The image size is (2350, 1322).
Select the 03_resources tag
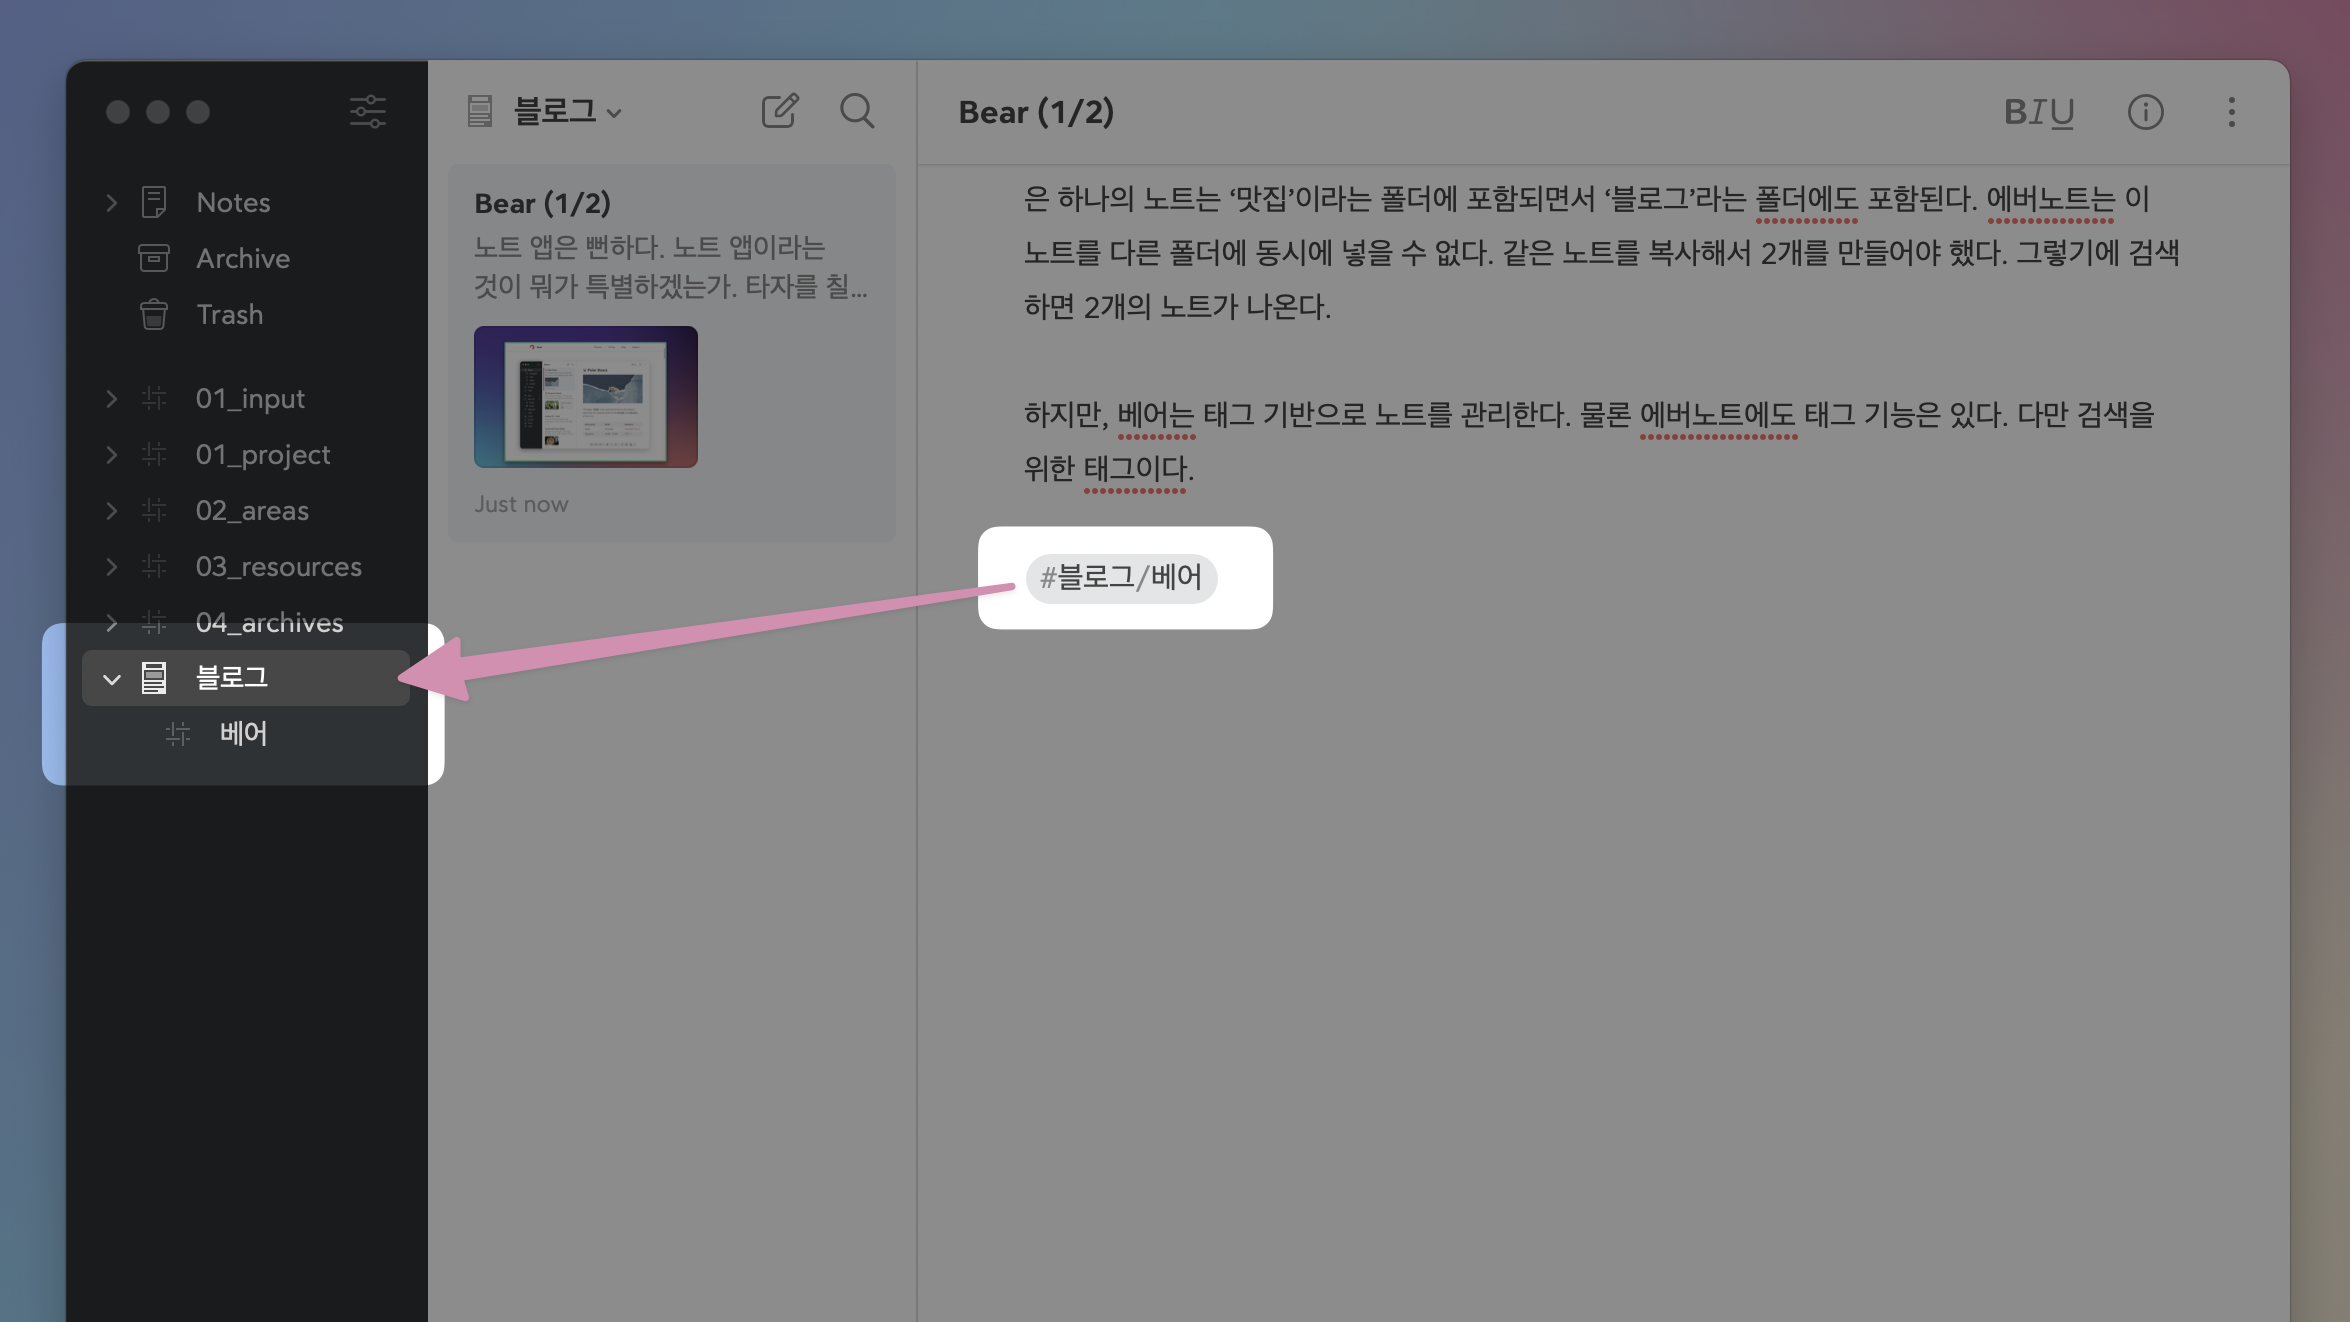pos(279,566)
